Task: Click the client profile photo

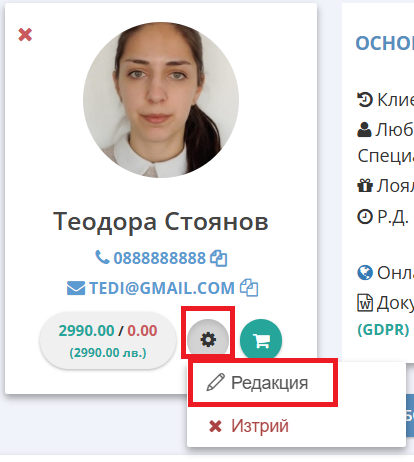Action: 161,100
